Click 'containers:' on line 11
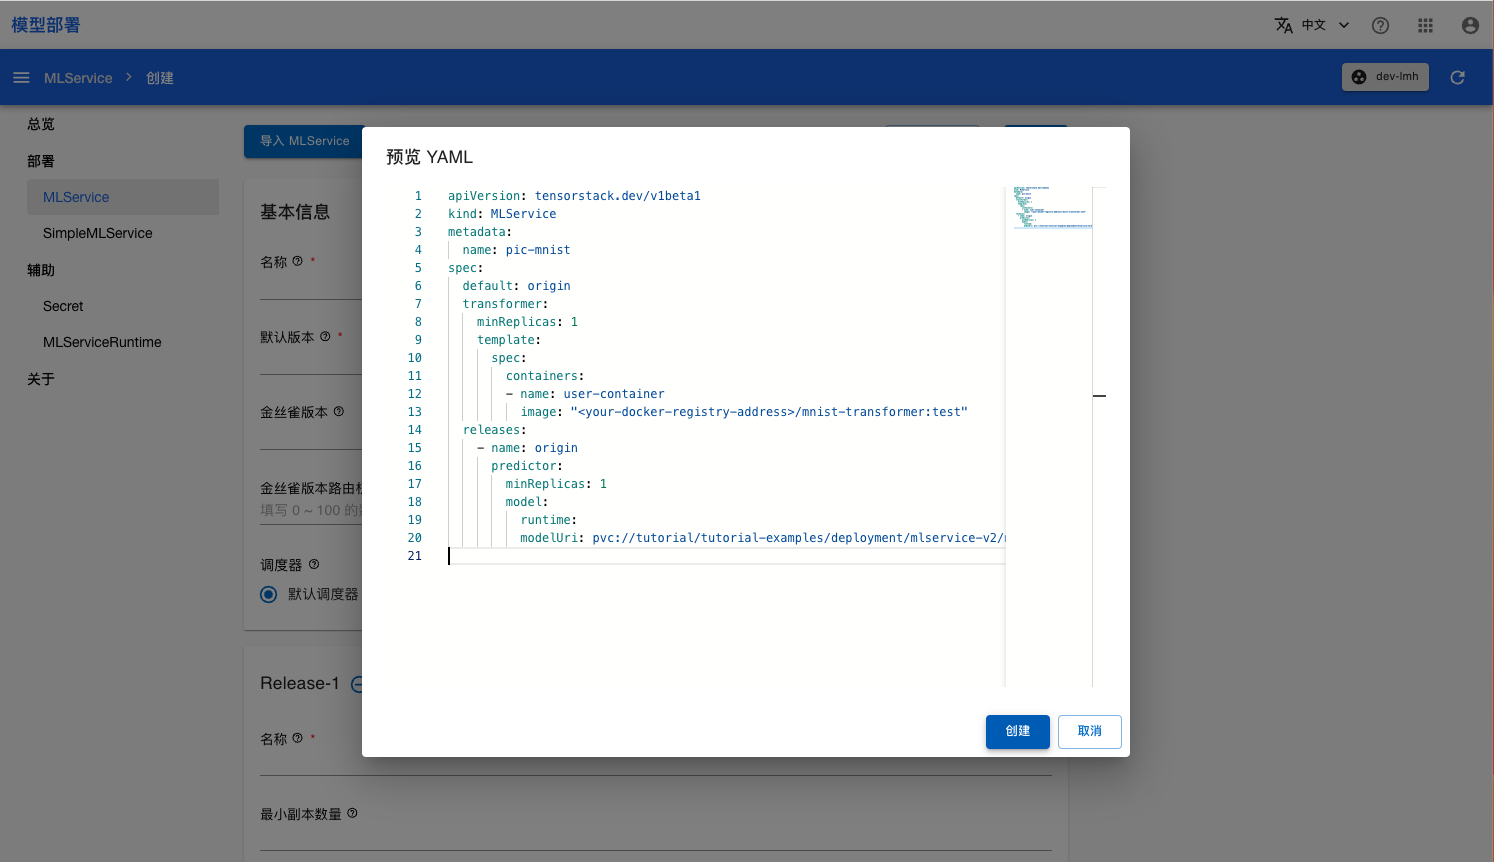This screenshot has width=1494, height=862. 545,376
